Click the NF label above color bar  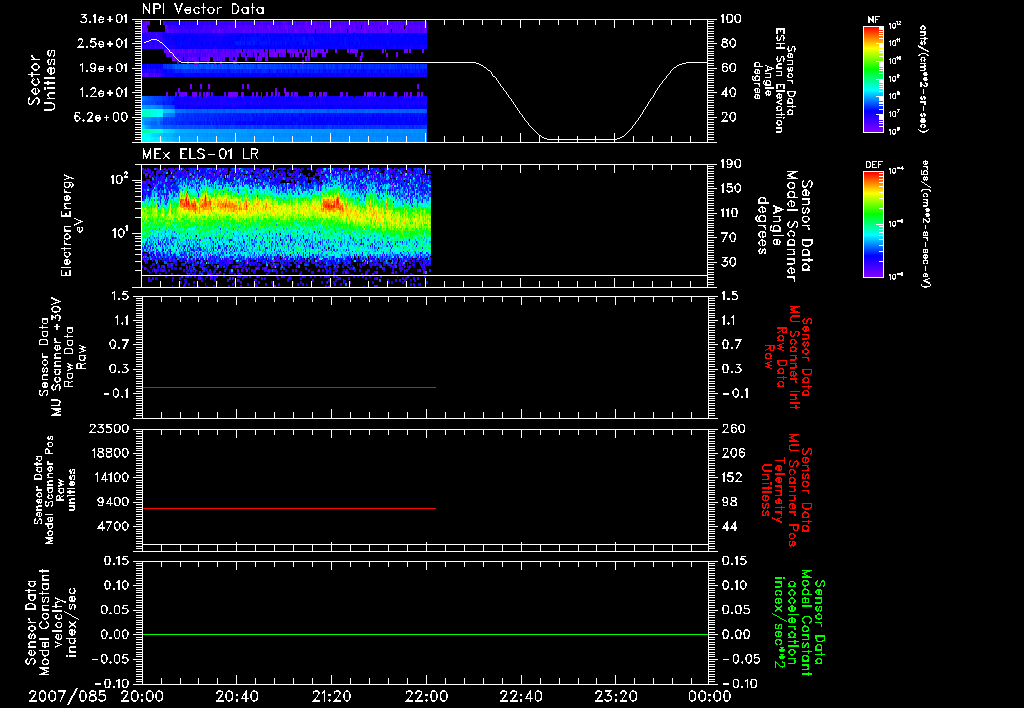[x=873, y=20]
